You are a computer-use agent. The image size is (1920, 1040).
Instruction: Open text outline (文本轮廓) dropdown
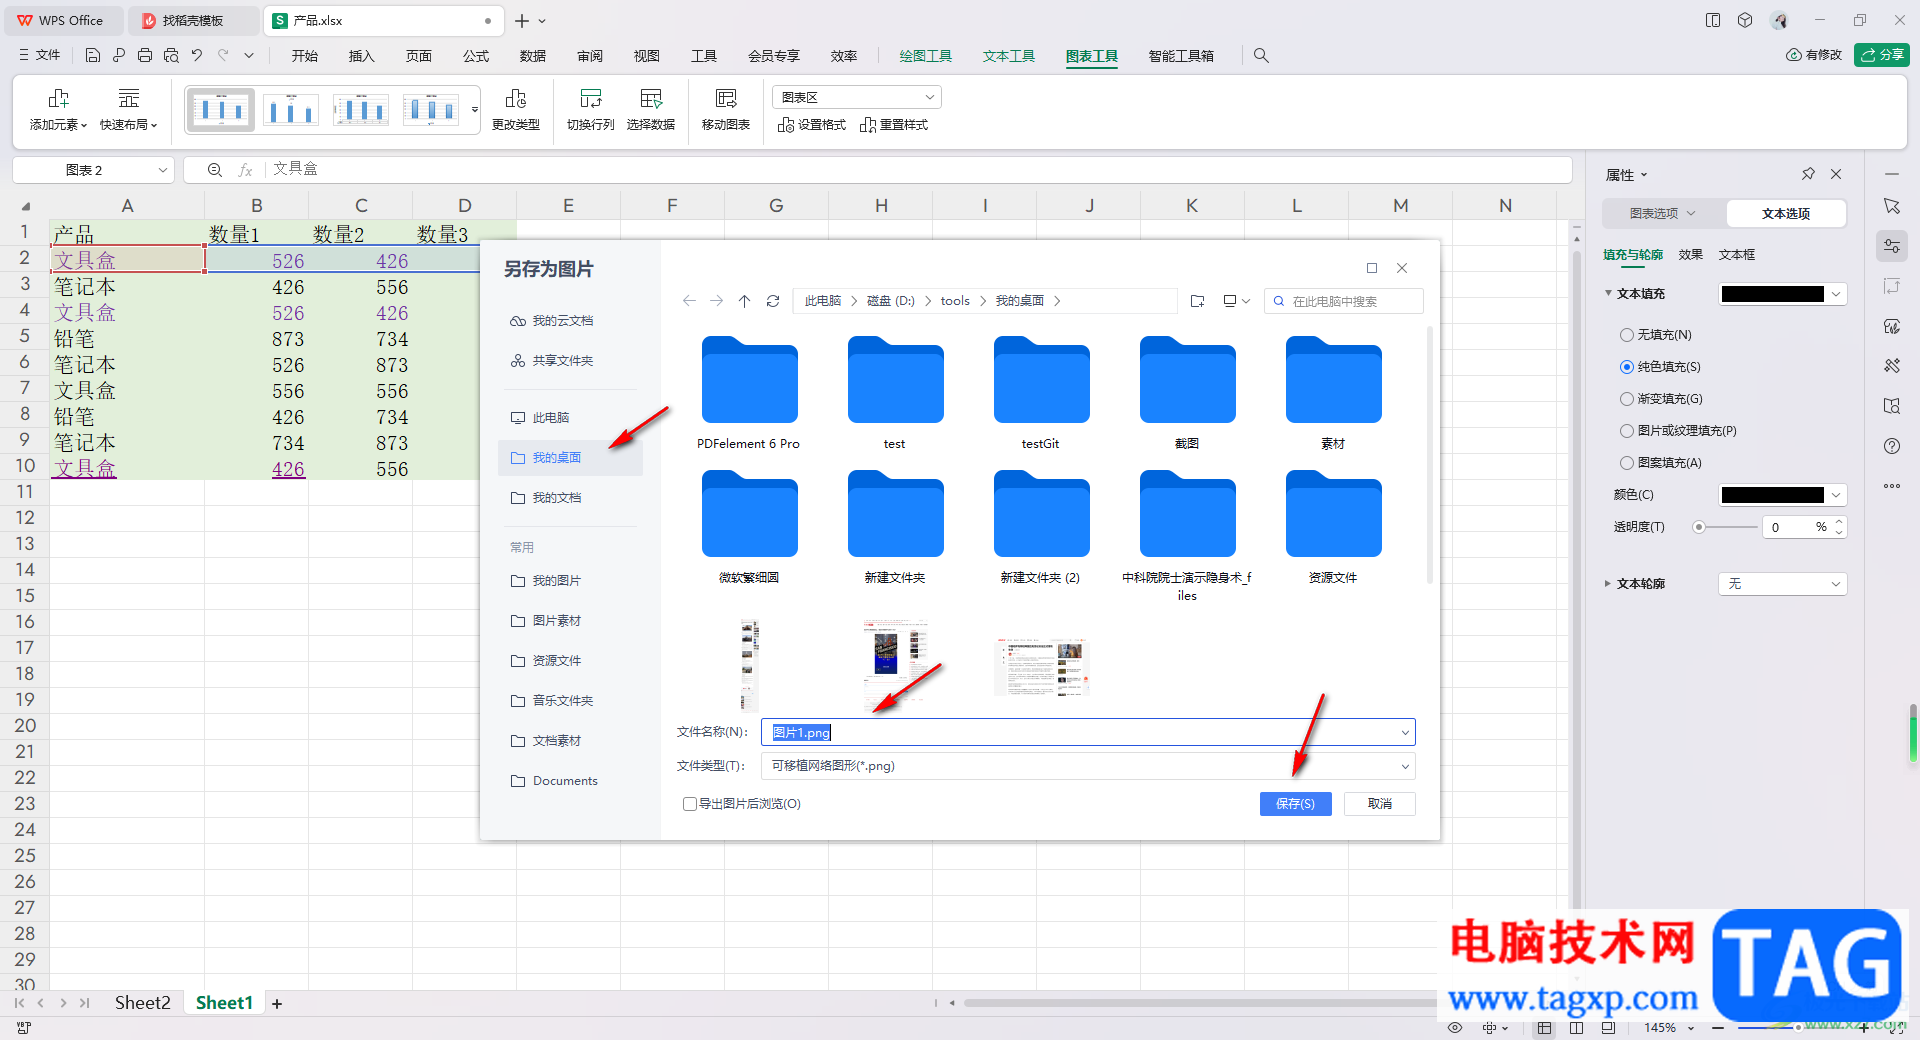(1783, 584)
